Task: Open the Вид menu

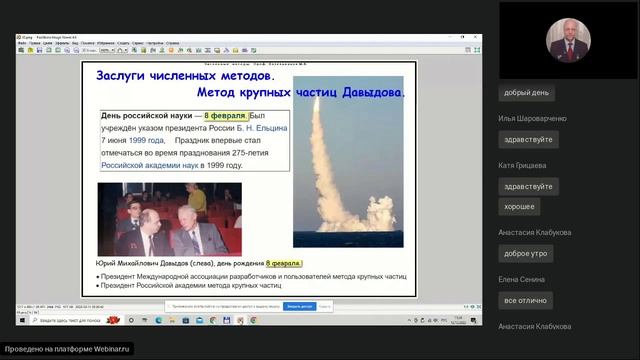Action: (x=75, y=43)
